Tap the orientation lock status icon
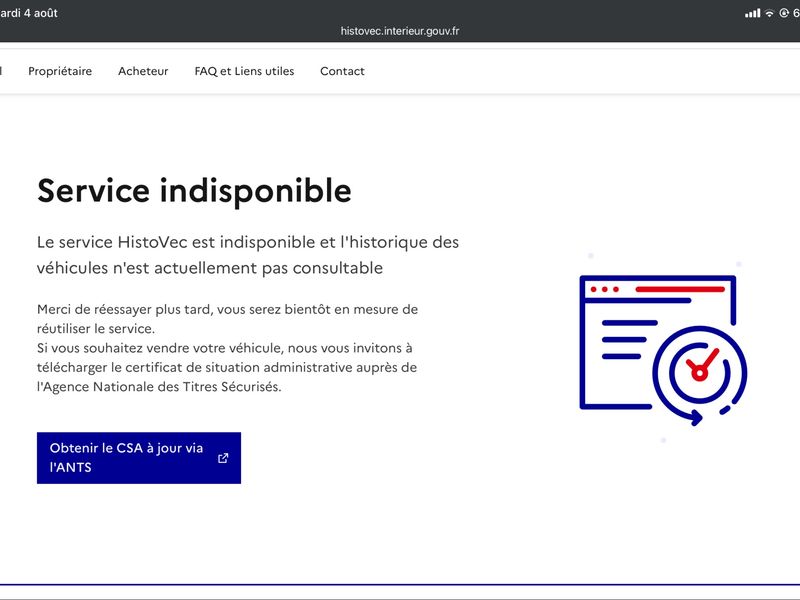The image size is (800, 600). pos(784,13)
